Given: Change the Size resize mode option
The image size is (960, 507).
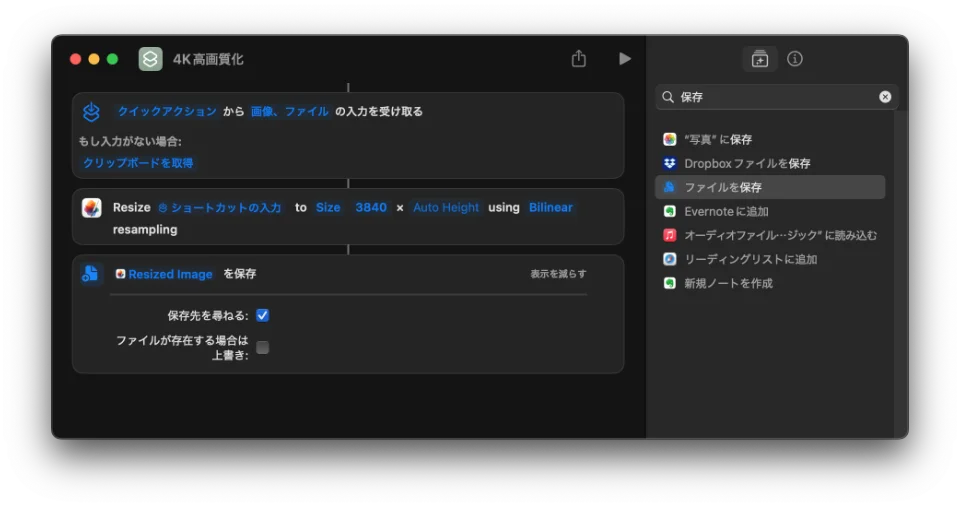Looking at the screenshot, I should point(328,208).
